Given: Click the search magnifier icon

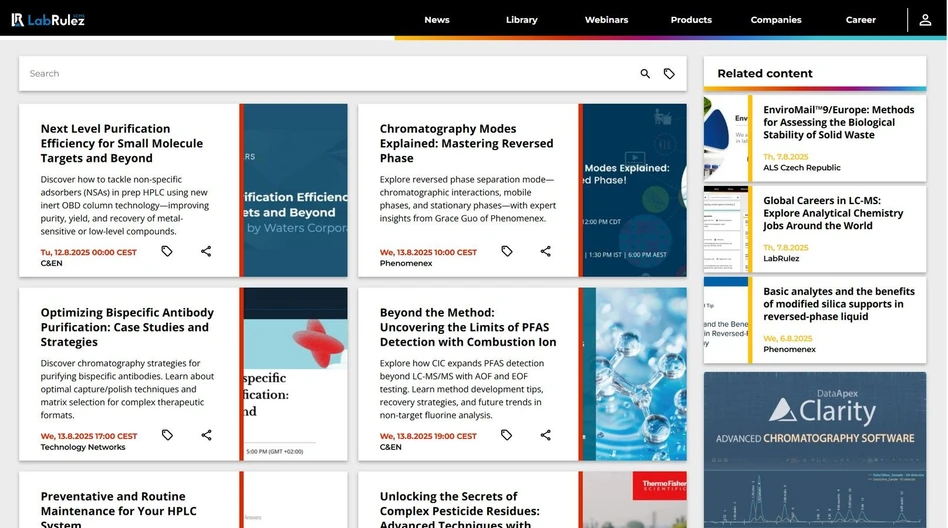Looking at the screenshot, I should click(x=645, y=74).
